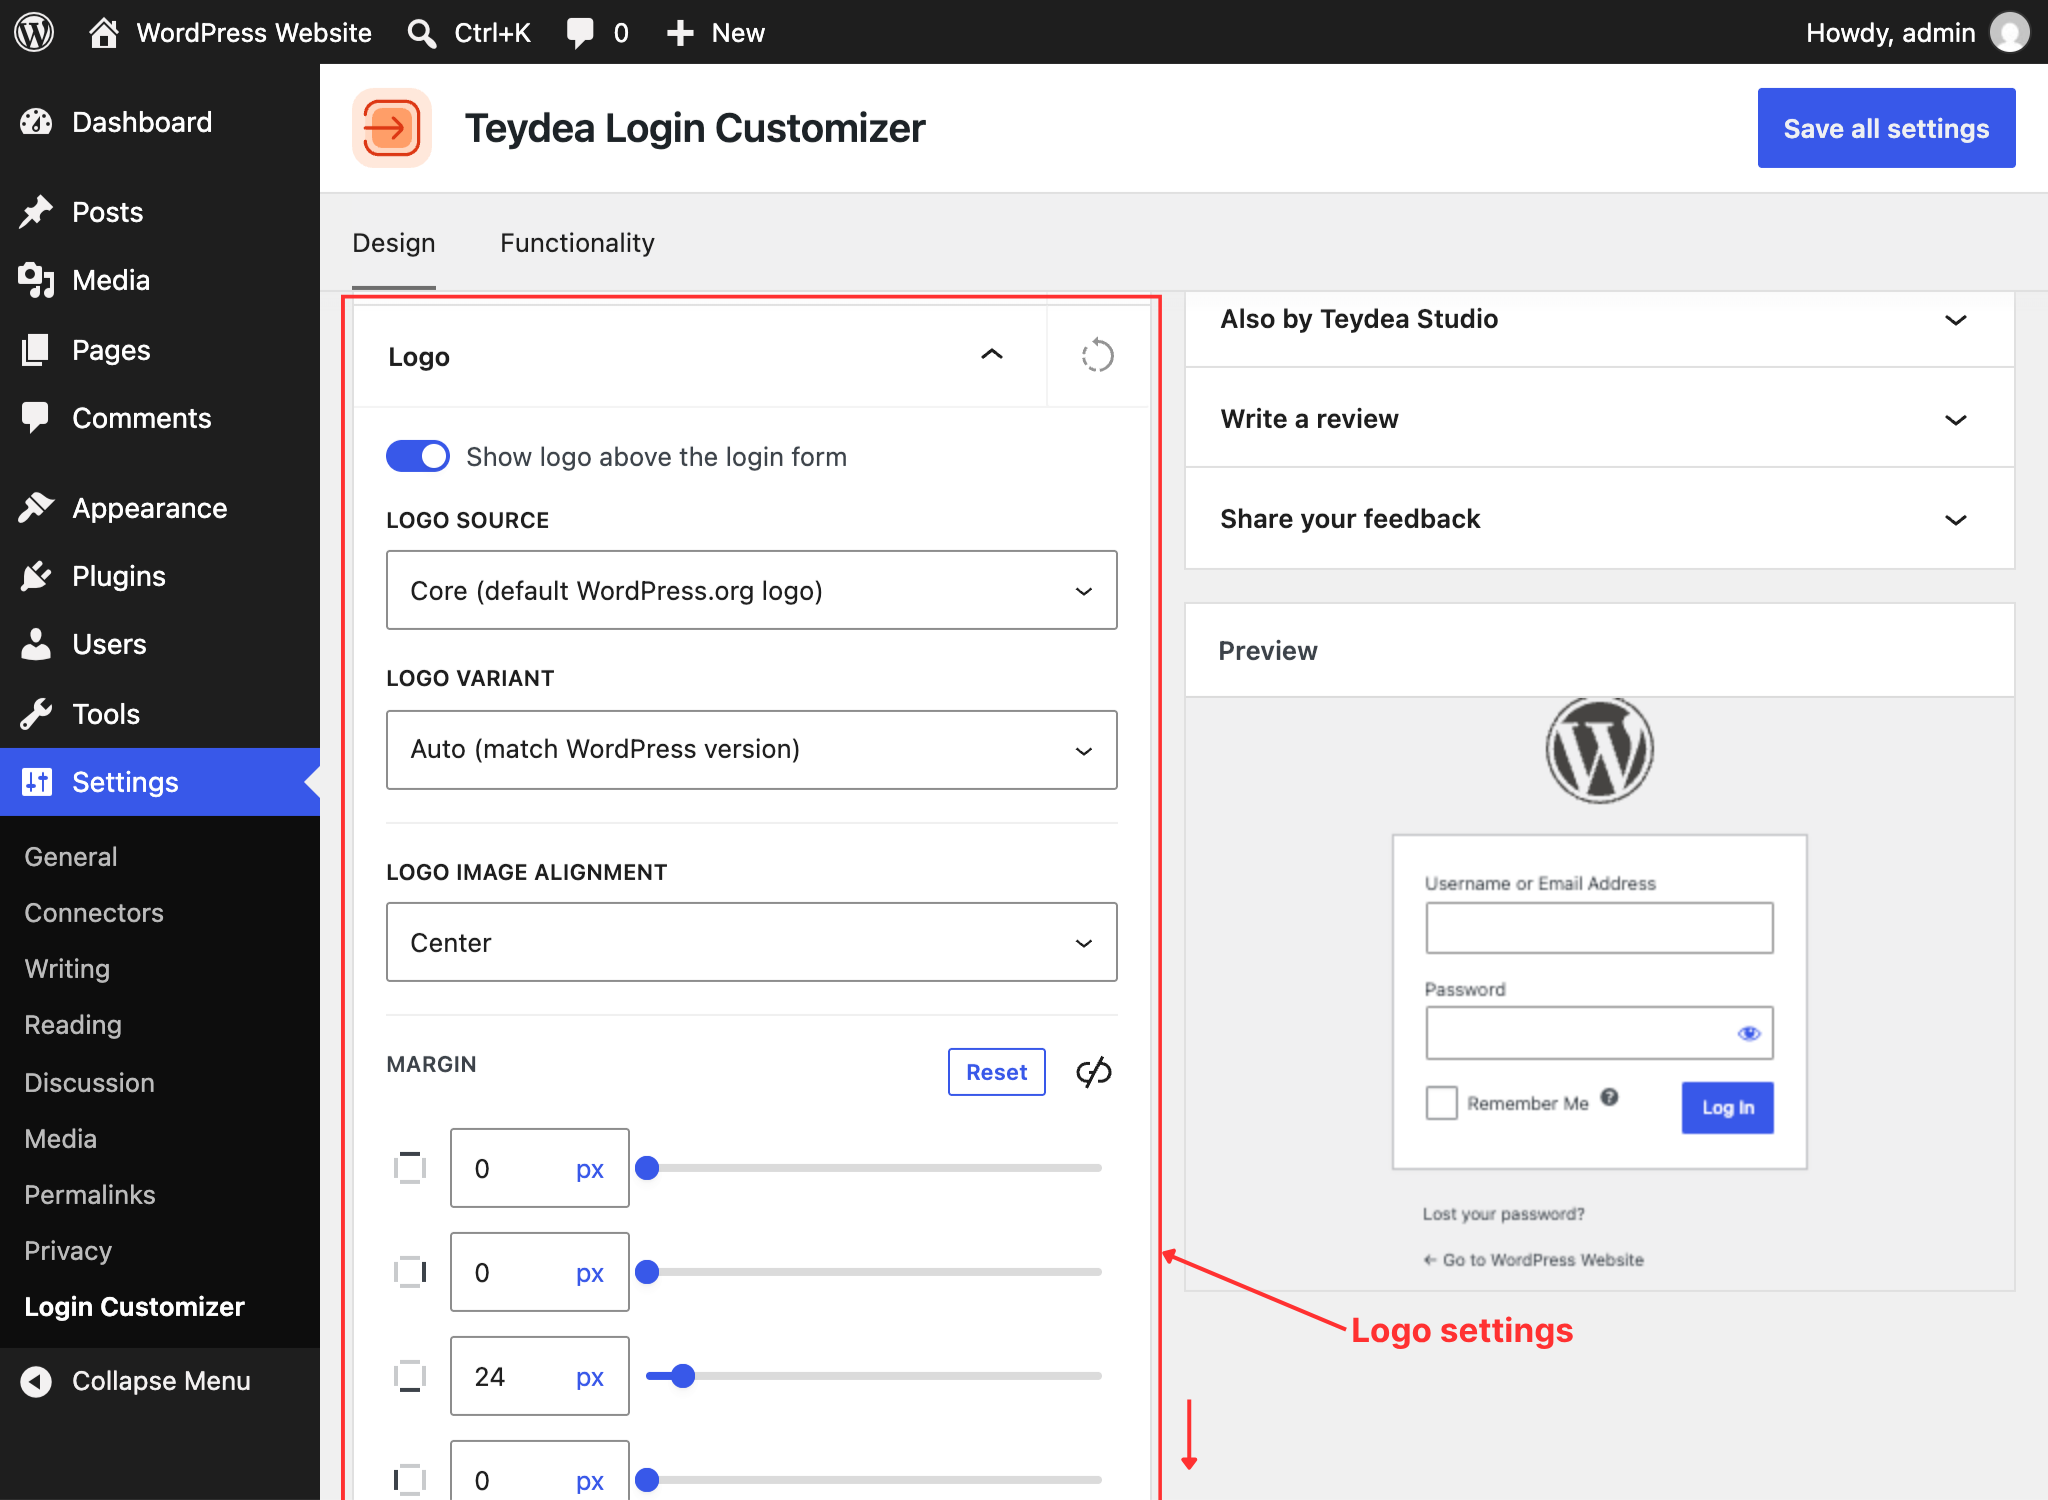Click the Appearance brush icon
This screenshot has width=2048, height=1500.
pos(36,508)
